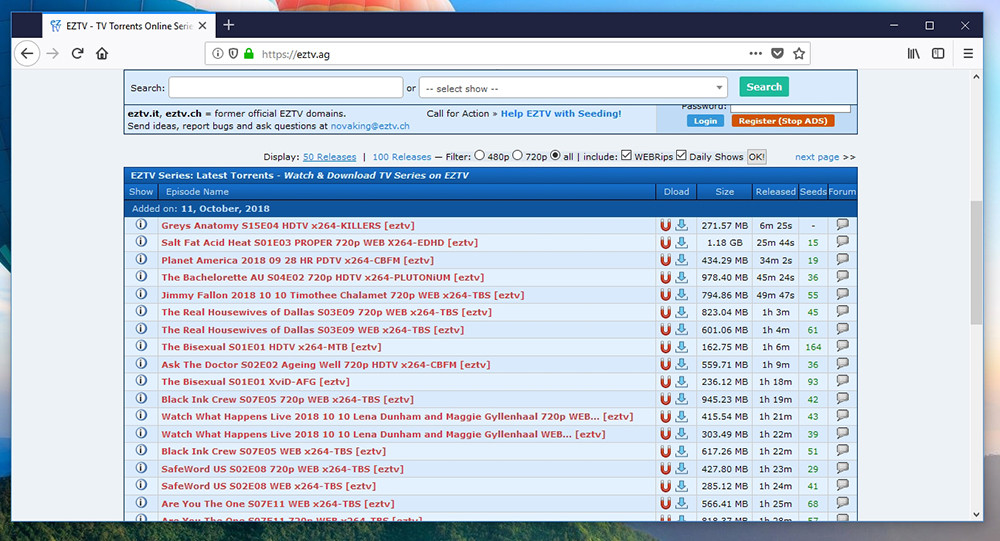Download torrent file for Salt Fat Acid Heat
The height and width of the screenshot is (541, 1000).
681,242
